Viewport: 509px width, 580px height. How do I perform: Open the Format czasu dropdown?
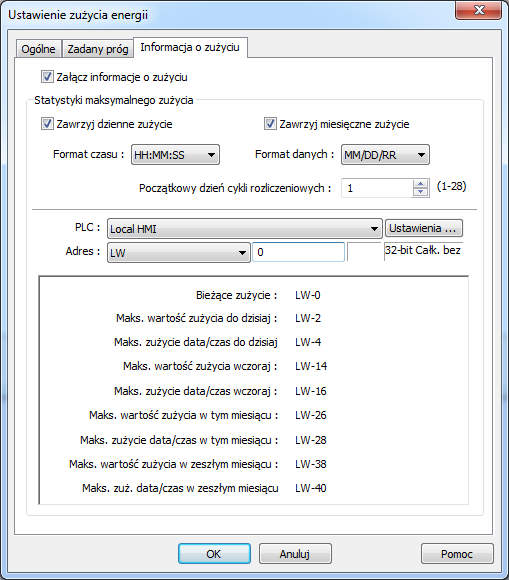[x=175, y=155]
